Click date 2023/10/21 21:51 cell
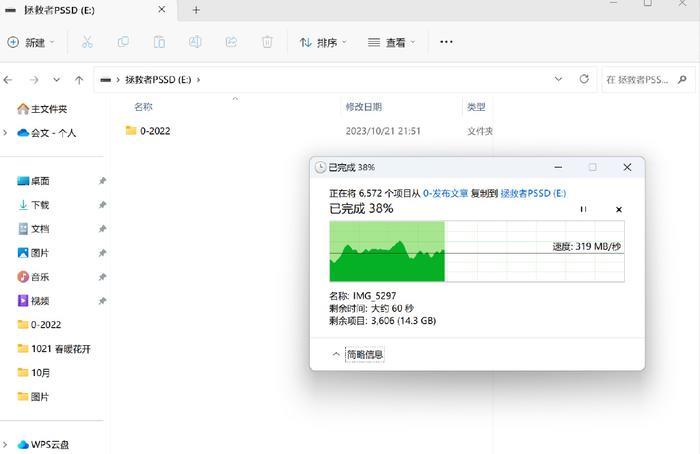The height and width of the screenshot is (454, 700). tap(383, 131)
